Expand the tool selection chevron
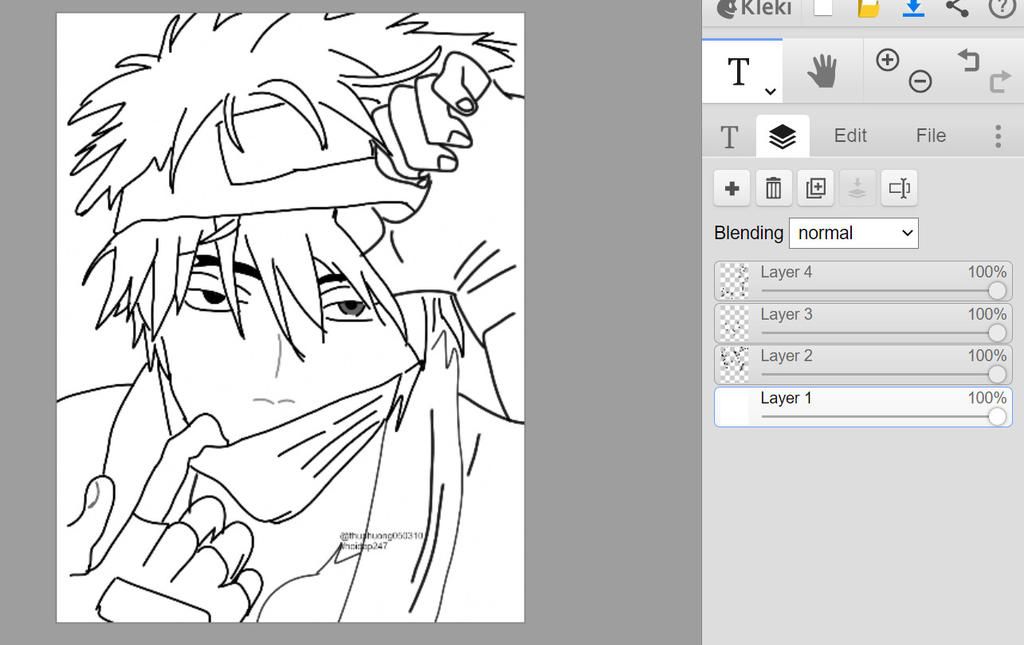This screenshot has width=1024, height=645. (x=771, y=91)
